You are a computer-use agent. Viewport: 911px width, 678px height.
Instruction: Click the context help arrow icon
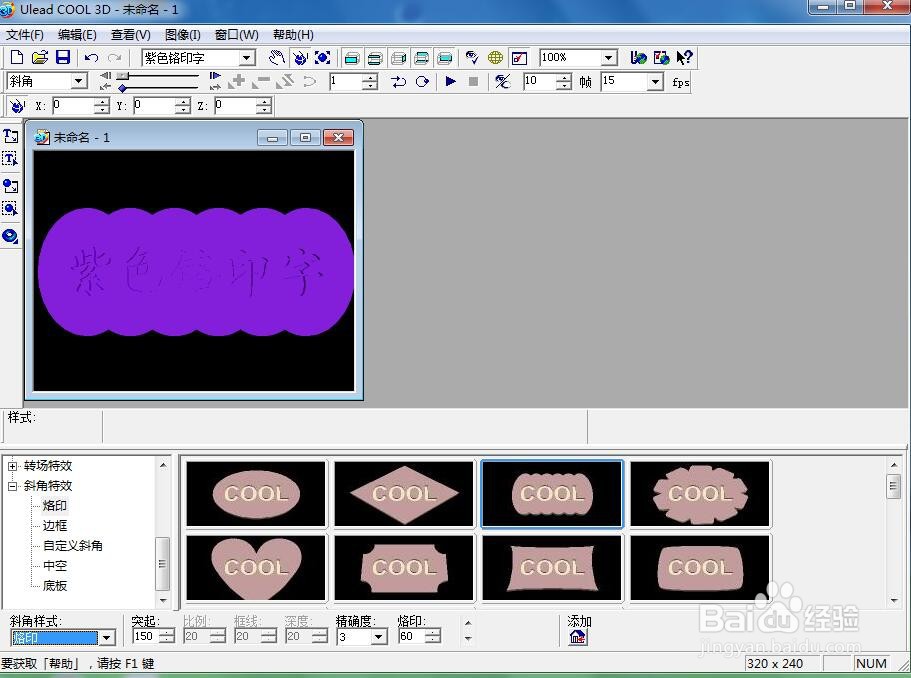[684, 58]
